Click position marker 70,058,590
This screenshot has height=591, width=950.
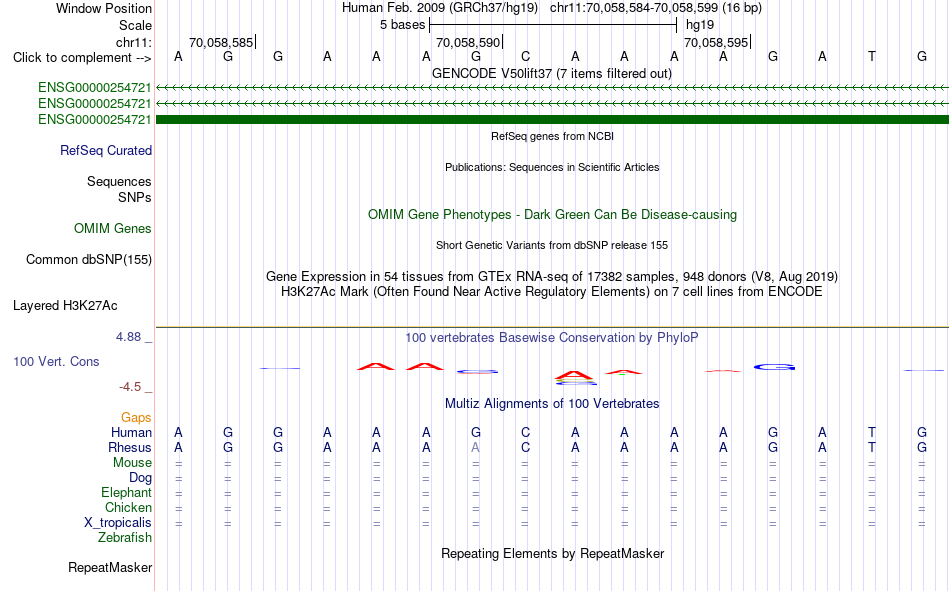pyautogui.click(x=468, y=42)
